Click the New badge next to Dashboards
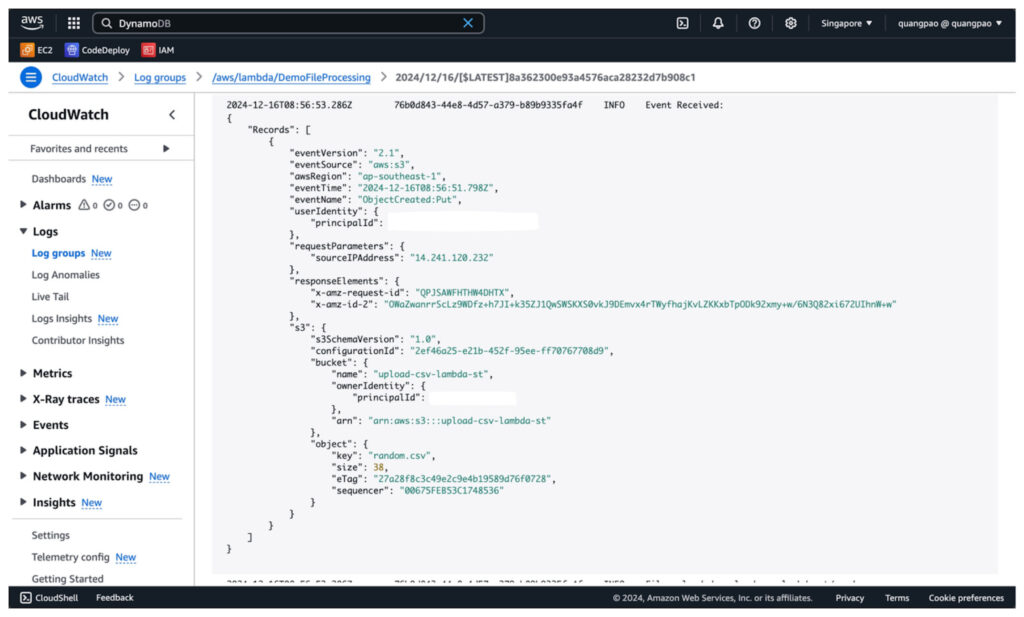The width and height of the screenshot is (1024, 617). [102, 179]
